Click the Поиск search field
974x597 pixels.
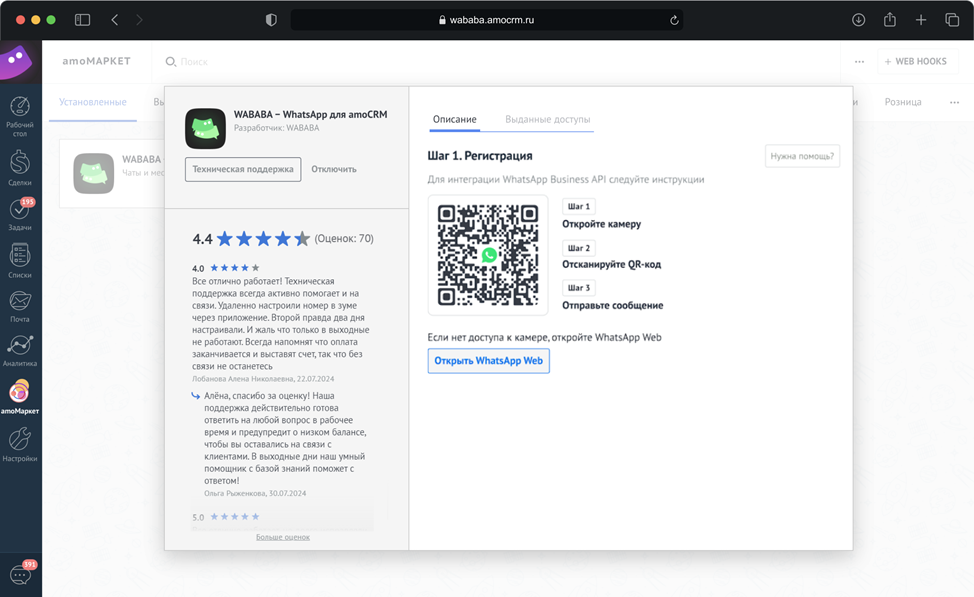tap(194, 62)
